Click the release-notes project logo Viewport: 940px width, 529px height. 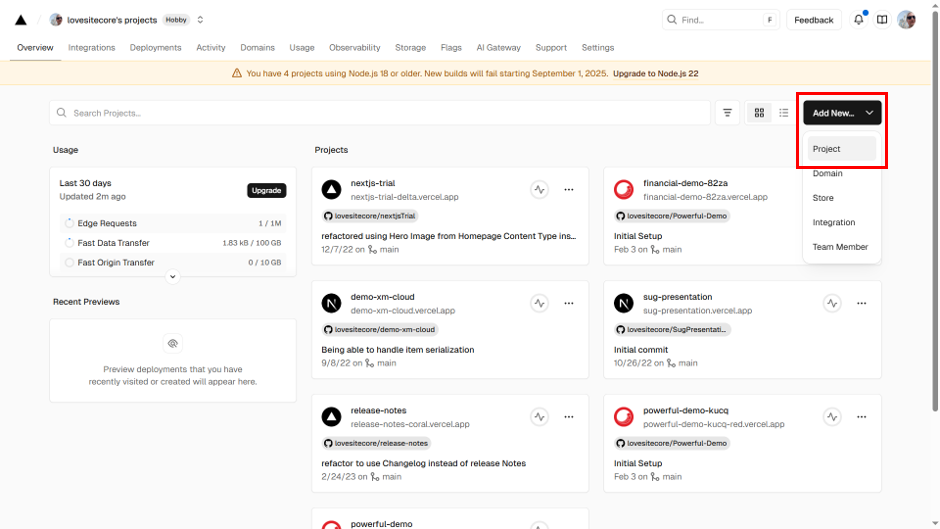(332, 417)
